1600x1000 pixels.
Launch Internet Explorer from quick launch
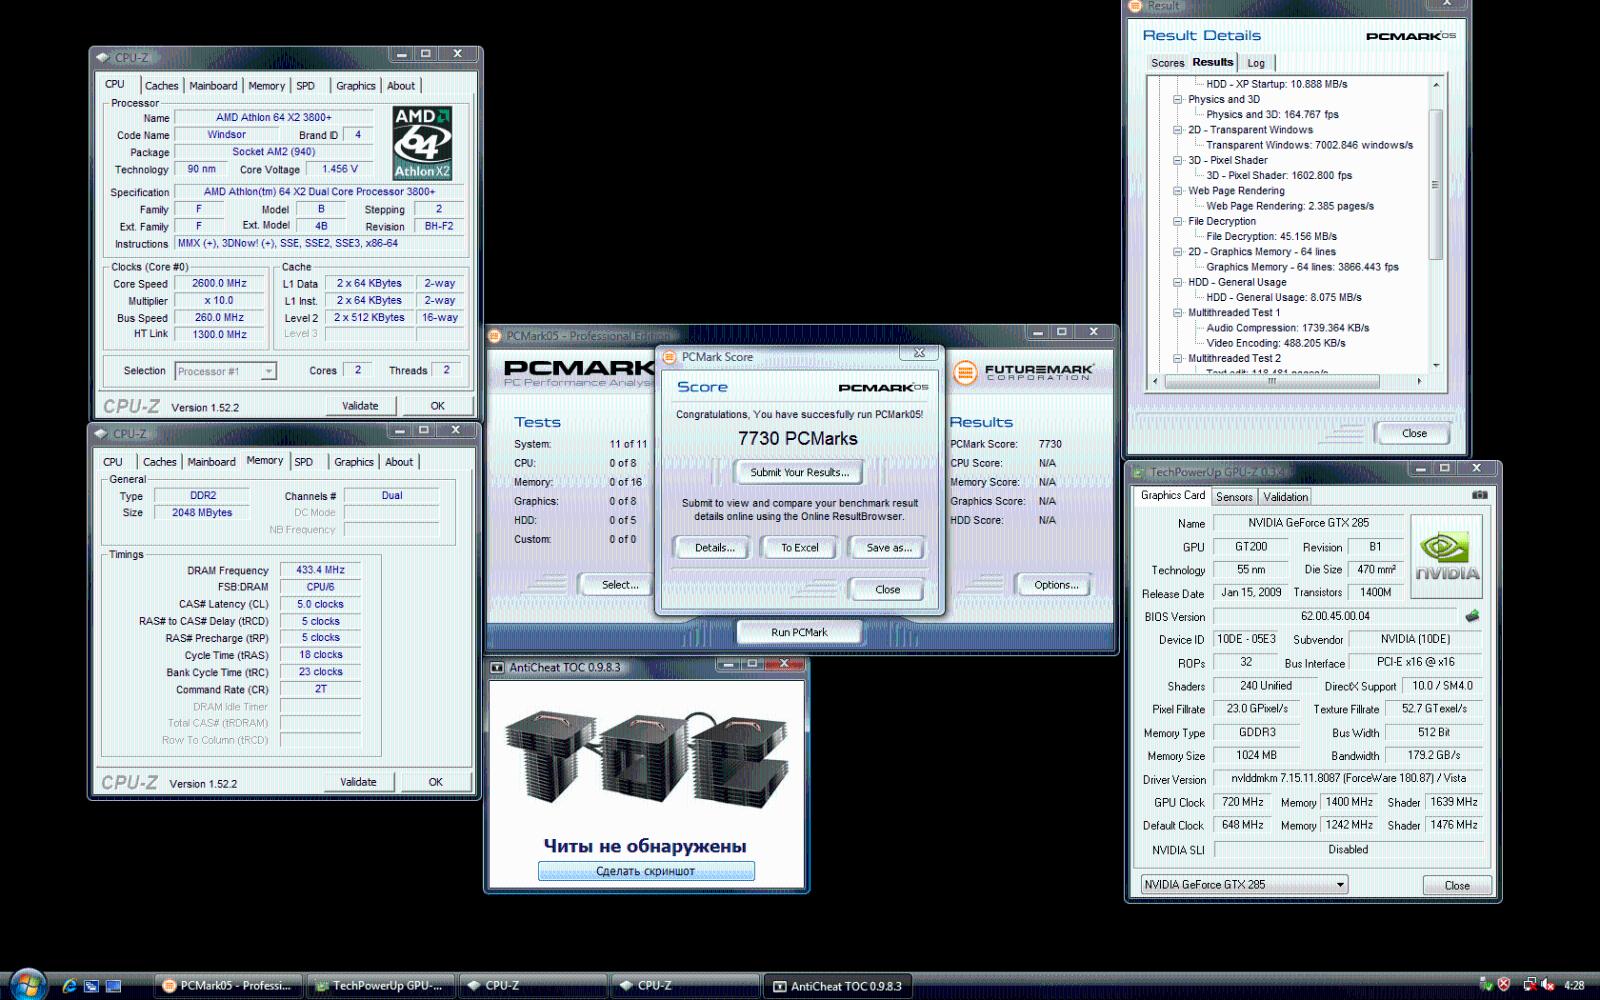pyautogui.click(x=69, y=985)
